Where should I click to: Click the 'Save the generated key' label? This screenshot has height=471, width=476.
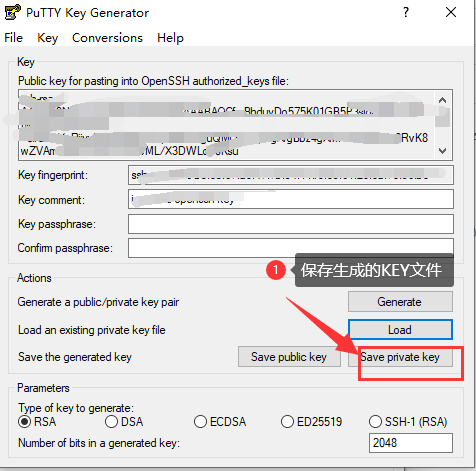(75, 357)
